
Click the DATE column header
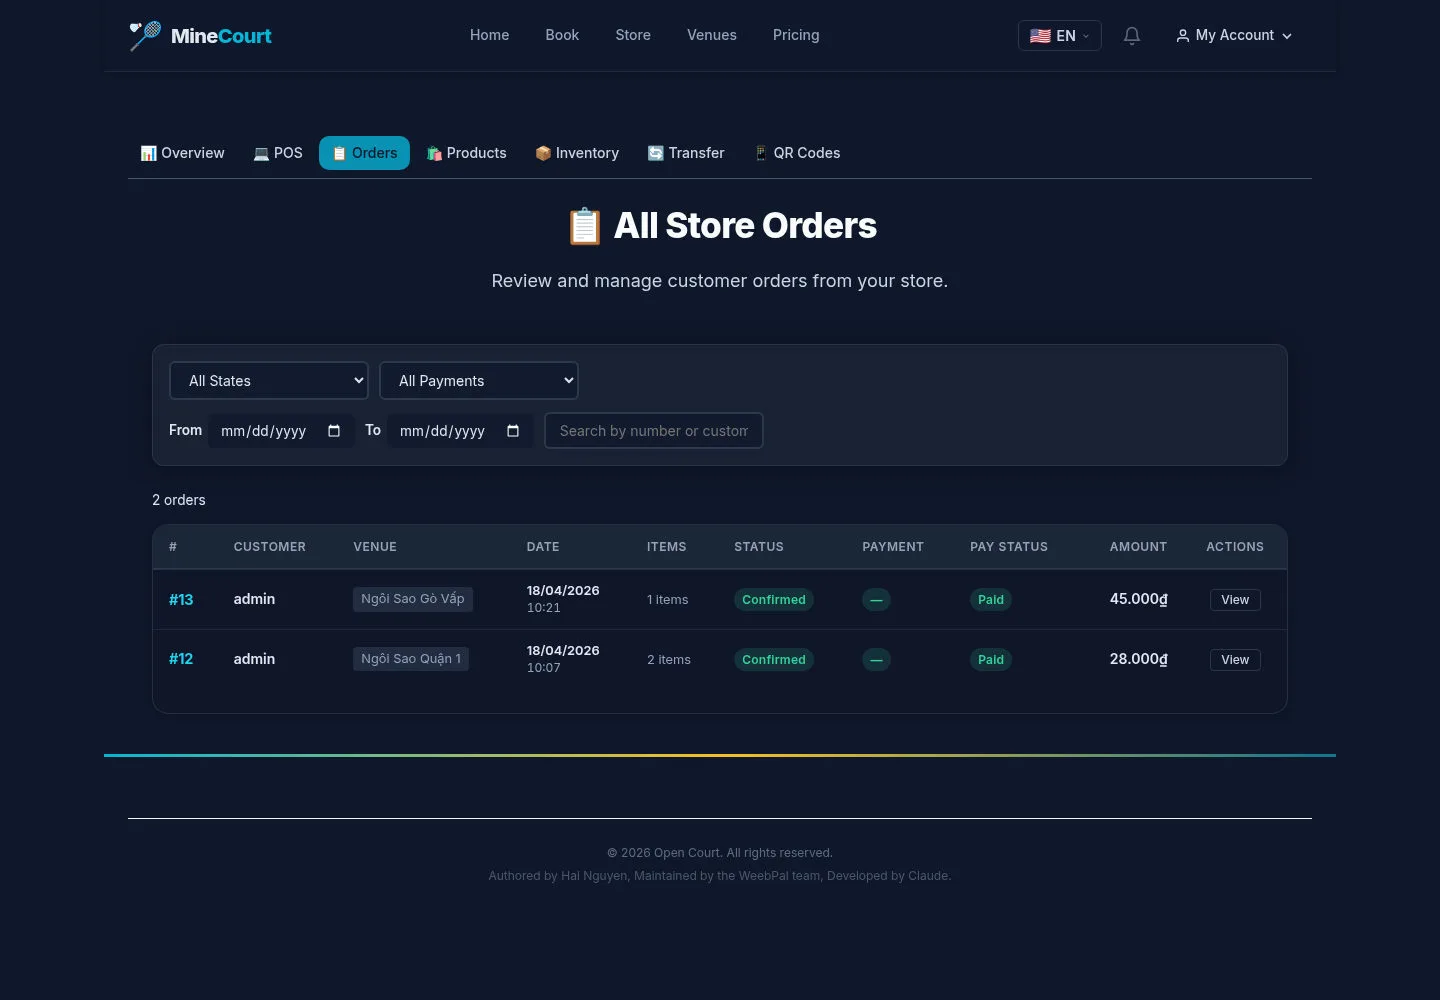click(x=543, y=547)
